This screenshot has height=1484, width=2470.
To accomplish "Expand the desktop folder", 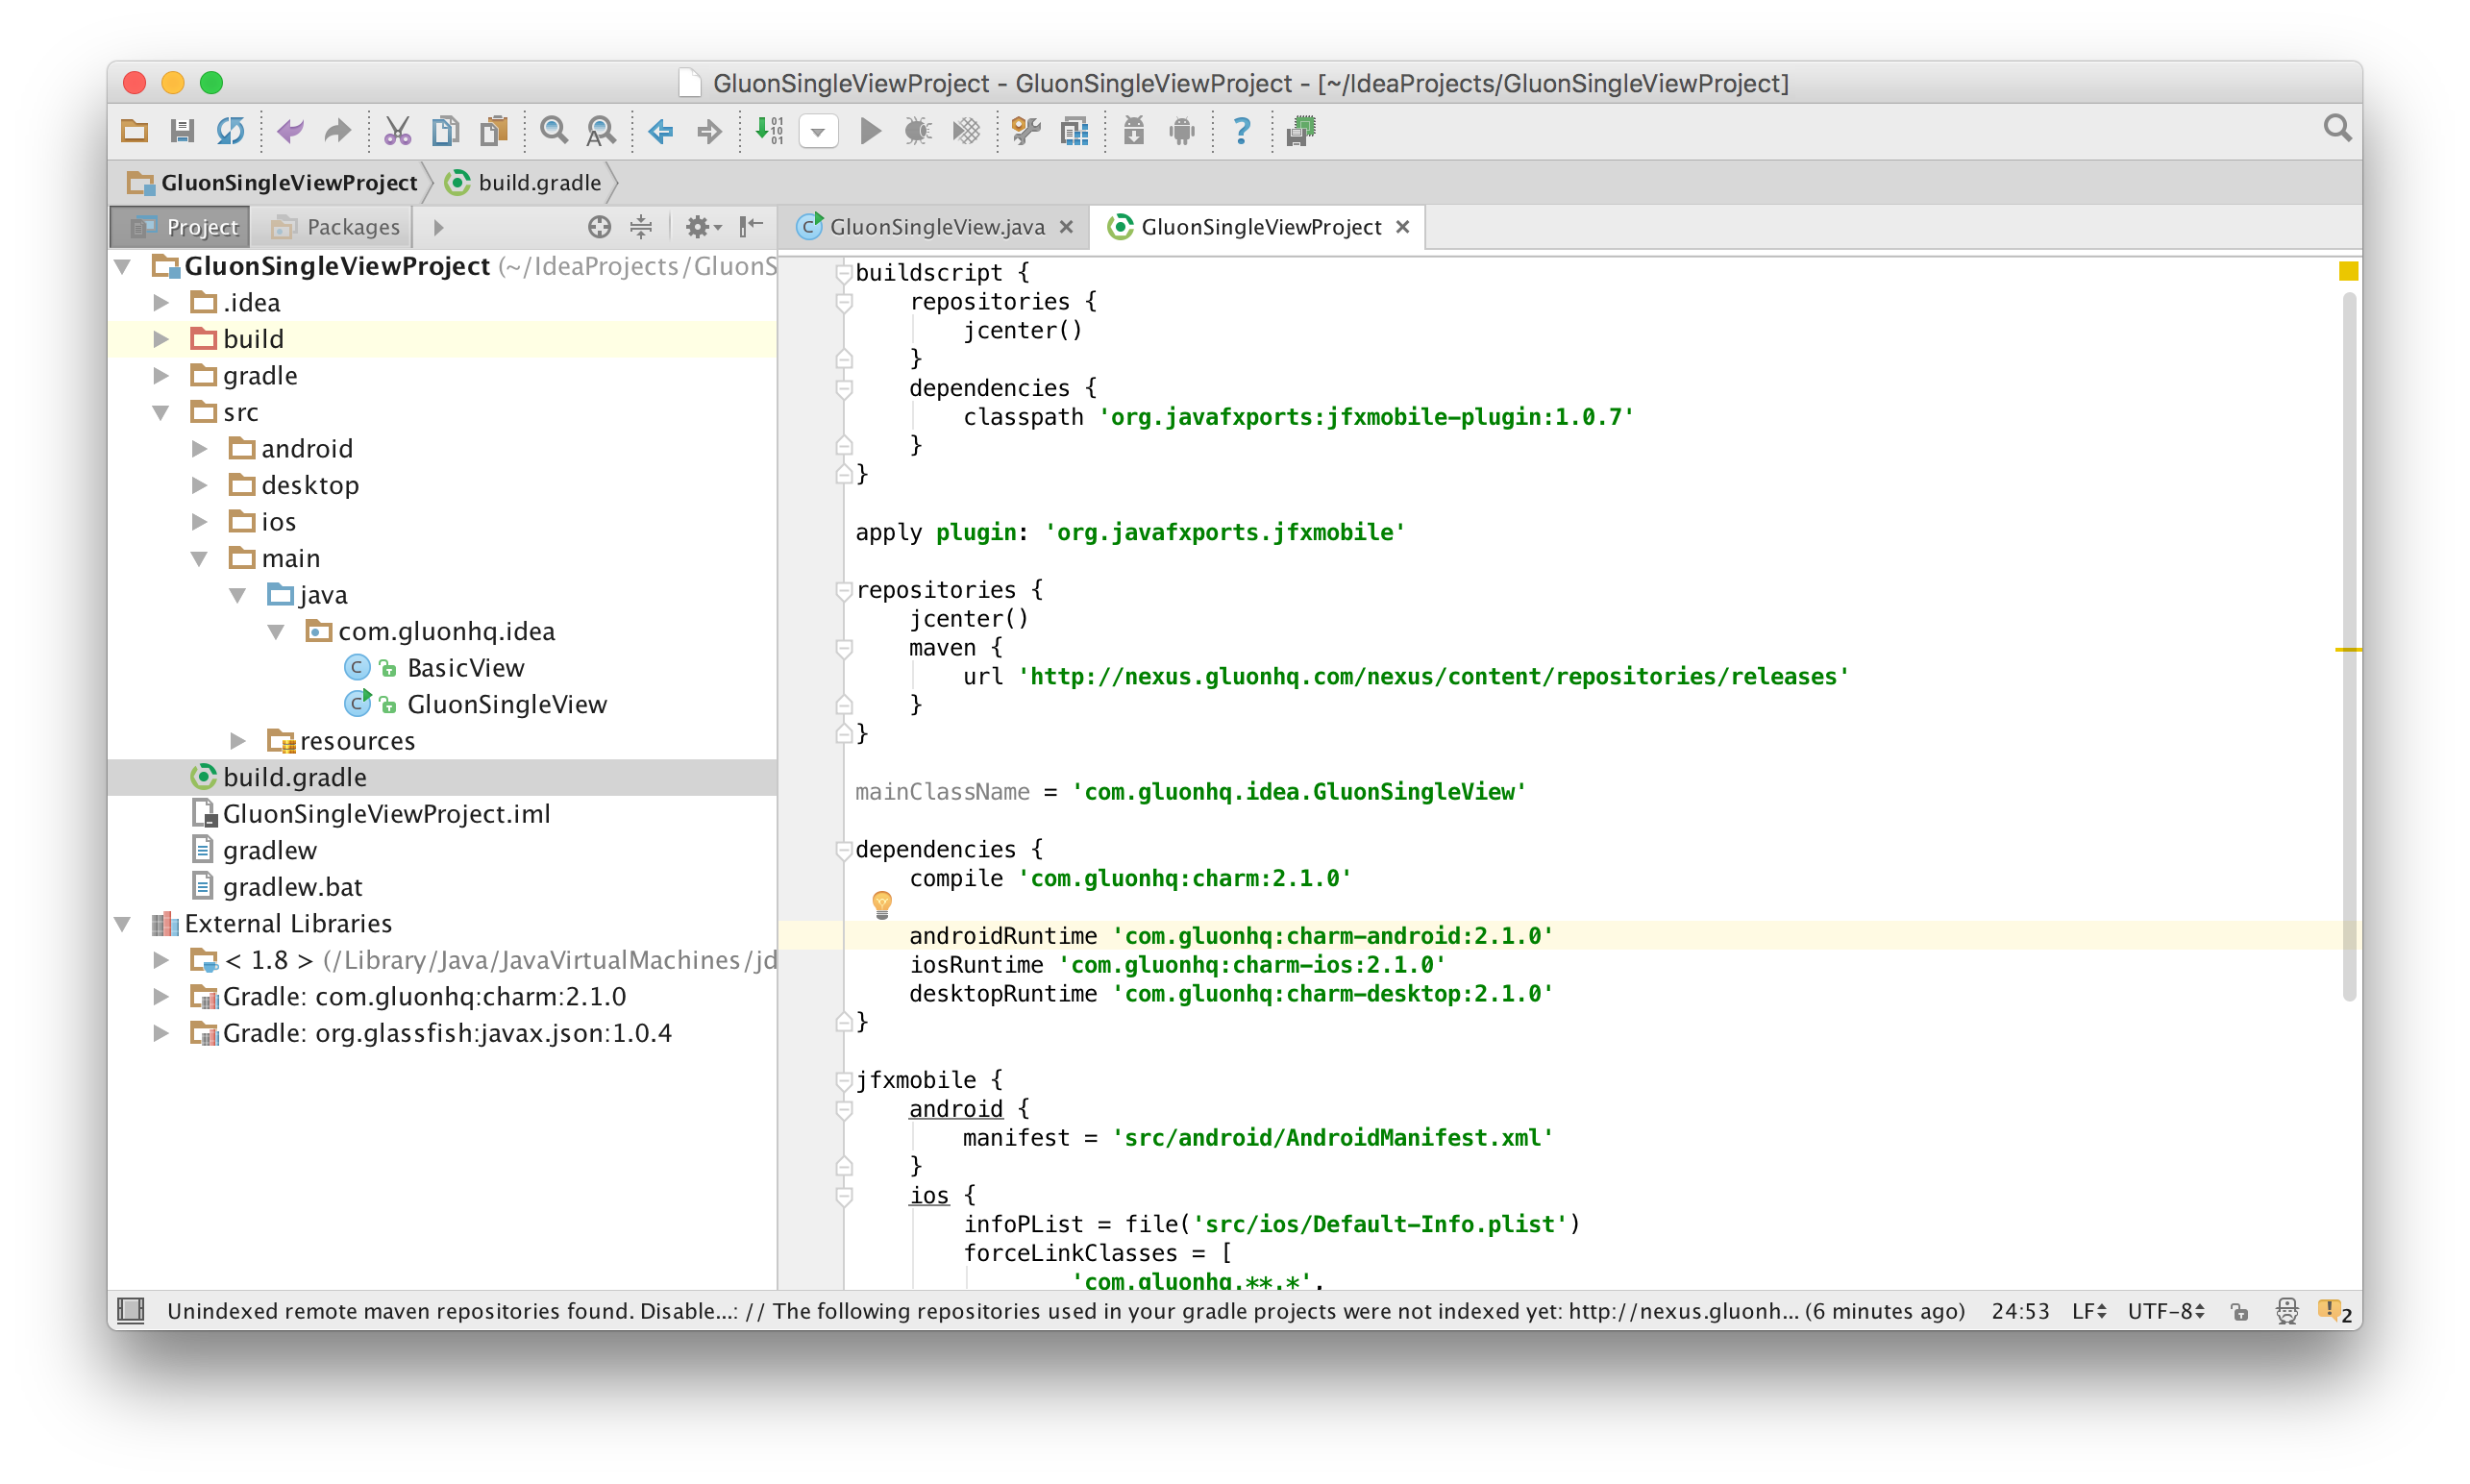I will 199,485.
